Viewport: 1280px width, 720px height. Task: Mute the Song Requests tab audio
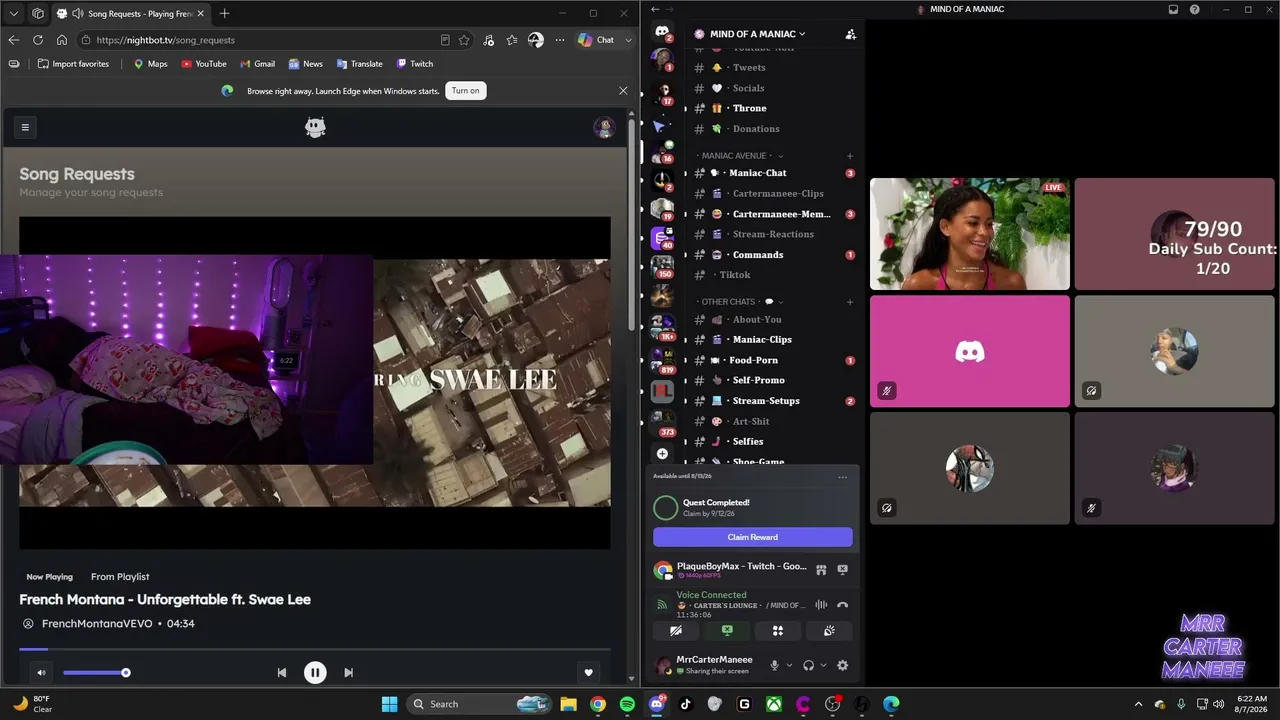click(76, 14)
